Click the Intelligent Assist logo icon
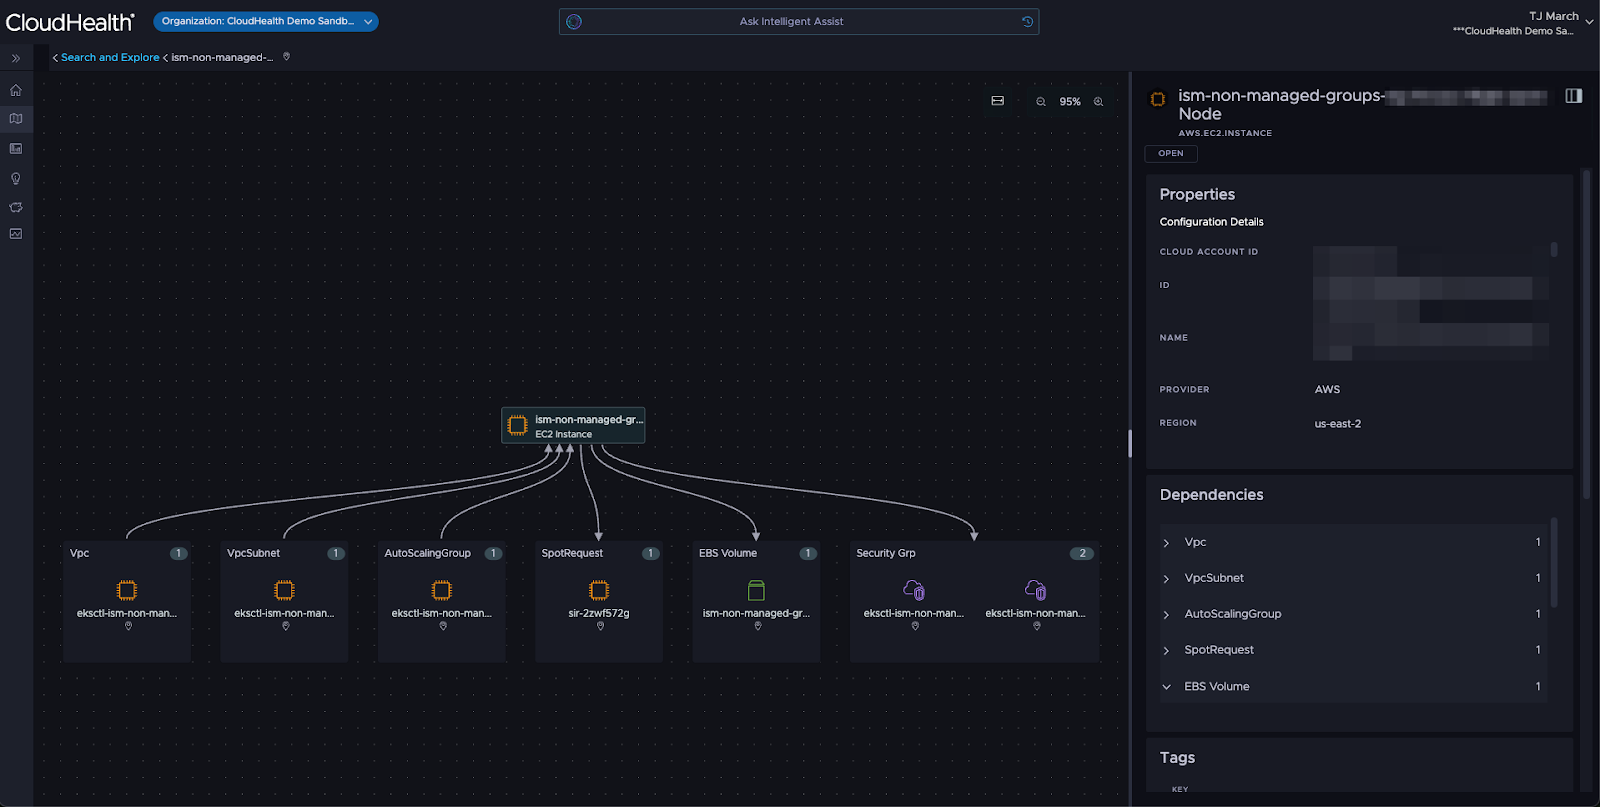Image resolution: width=1600 pixels, height=807 pixels. click(x=574, y=21)
